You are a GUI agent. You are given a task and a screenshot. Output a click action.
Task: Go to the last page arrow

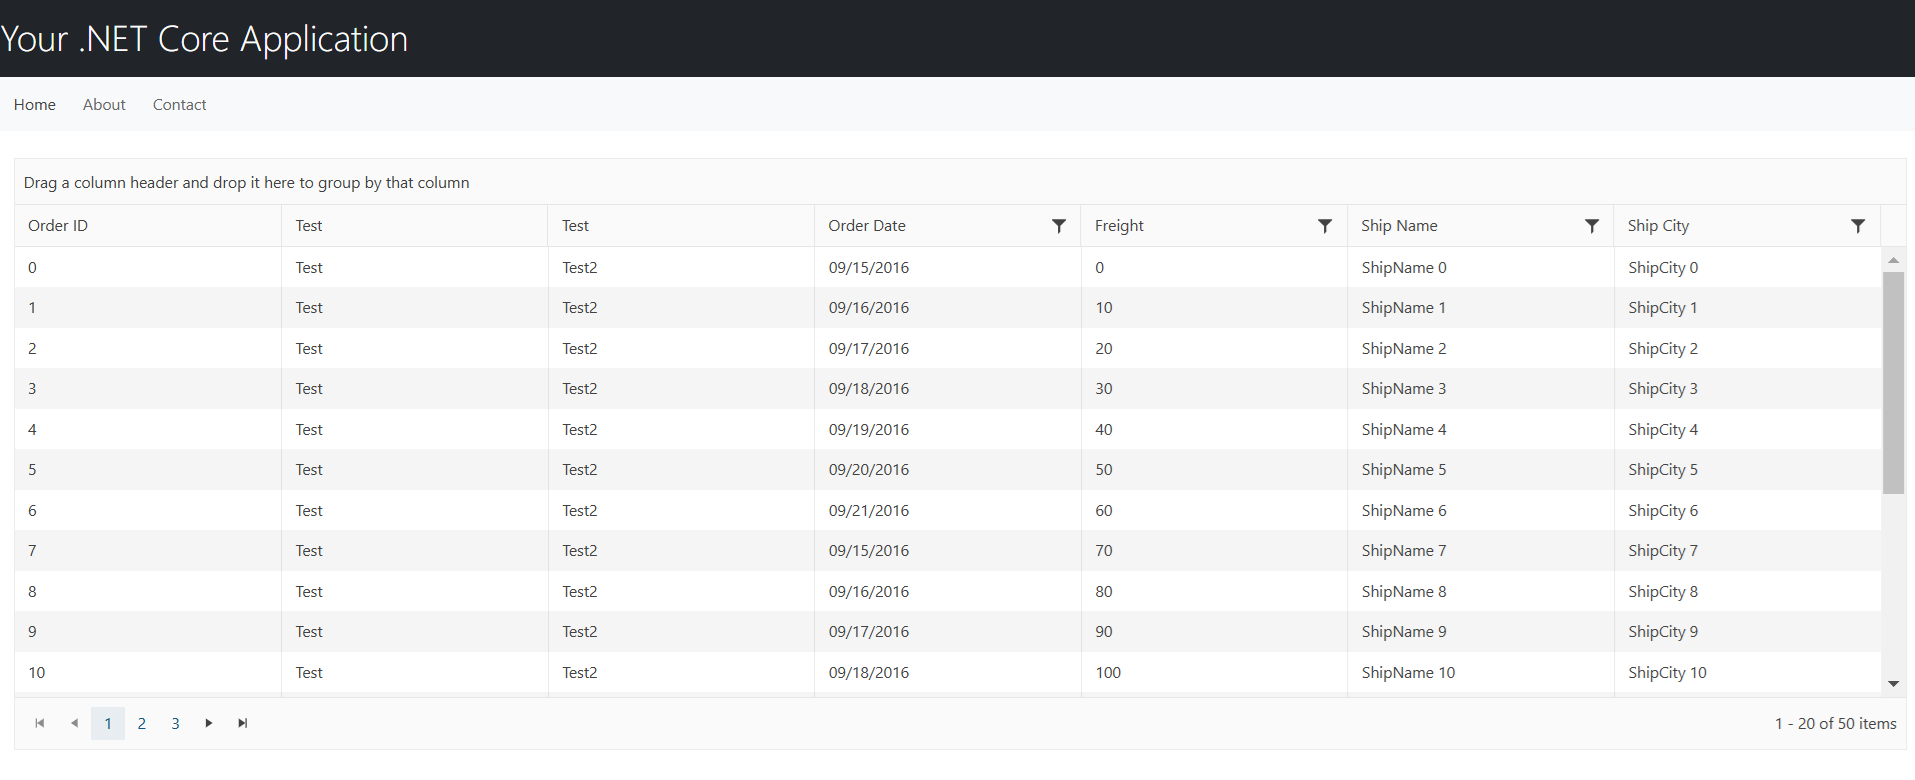pos(243,723)
